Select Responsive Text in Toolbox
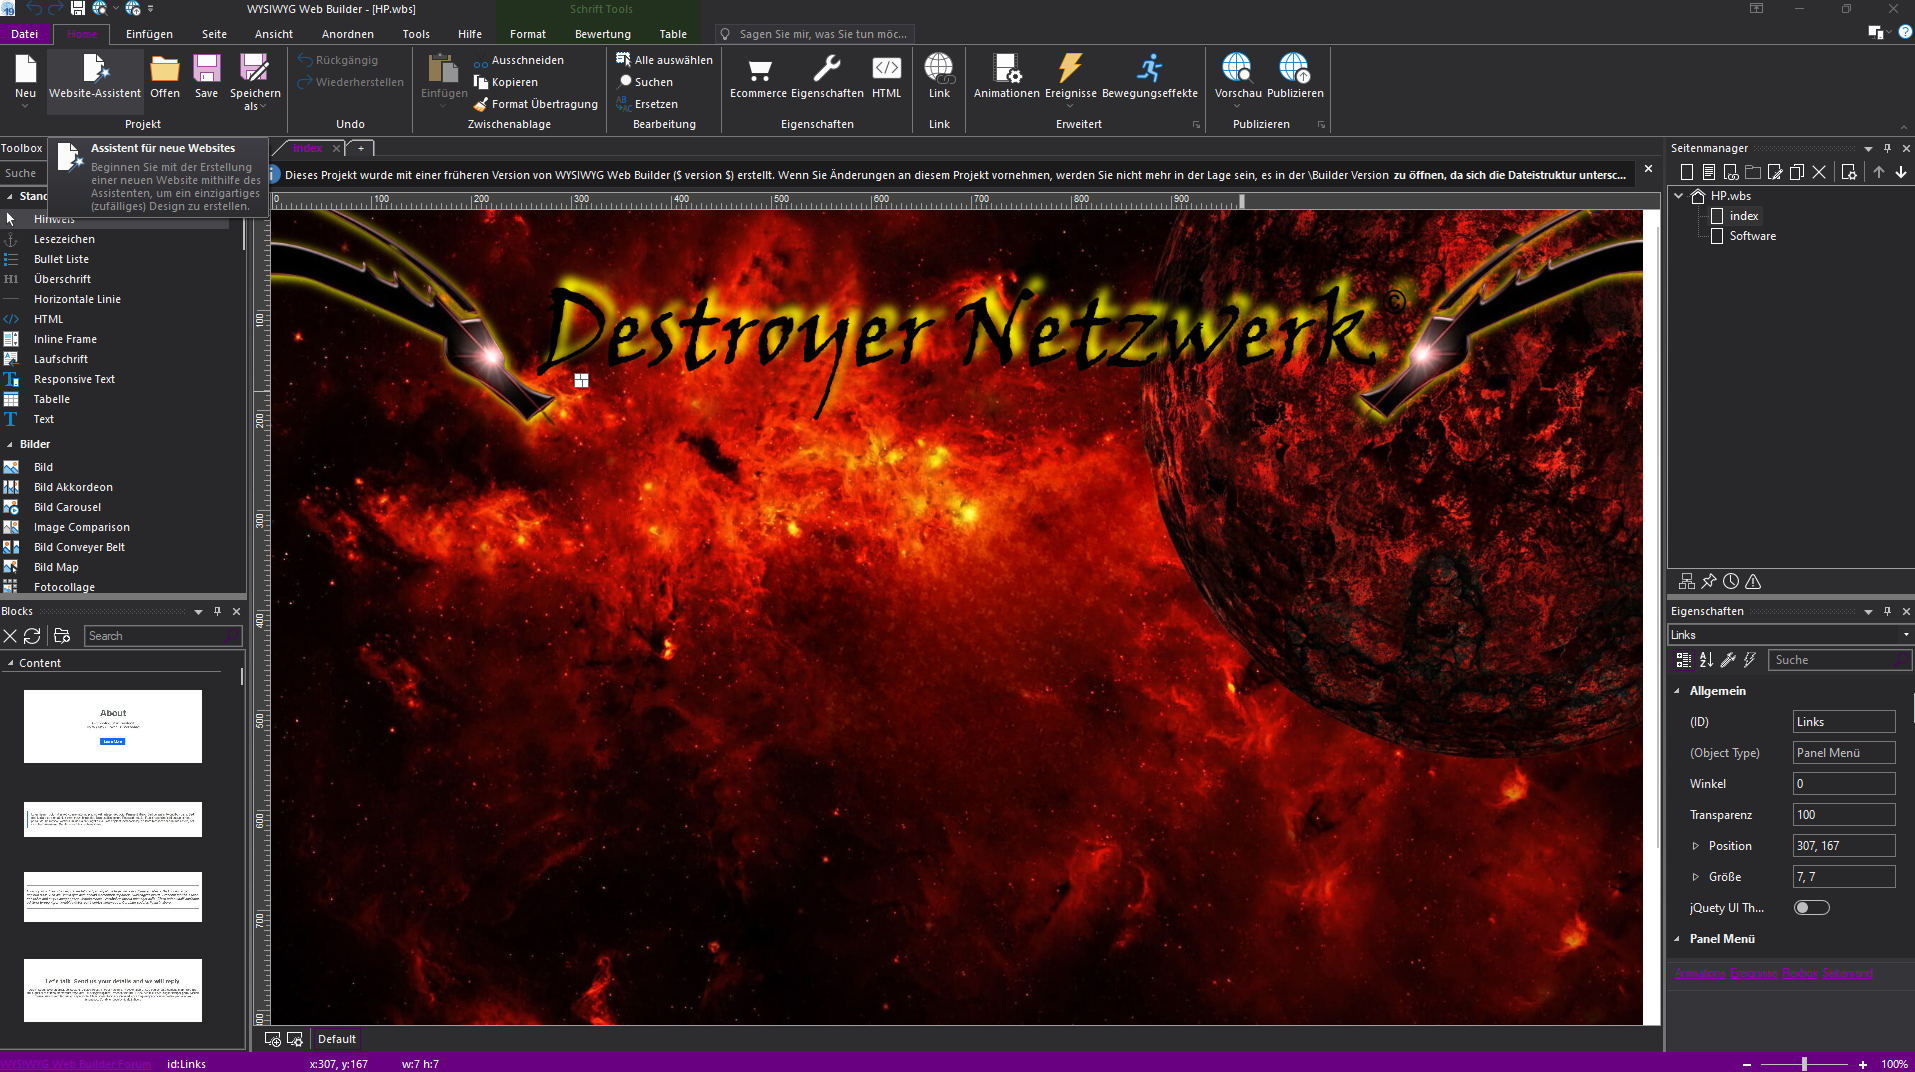1915x1072 pixels. [x=74, y=379]
